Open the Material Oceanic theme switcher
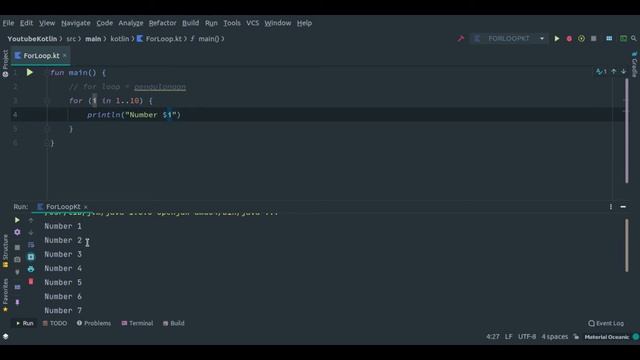 pos(607,337)
